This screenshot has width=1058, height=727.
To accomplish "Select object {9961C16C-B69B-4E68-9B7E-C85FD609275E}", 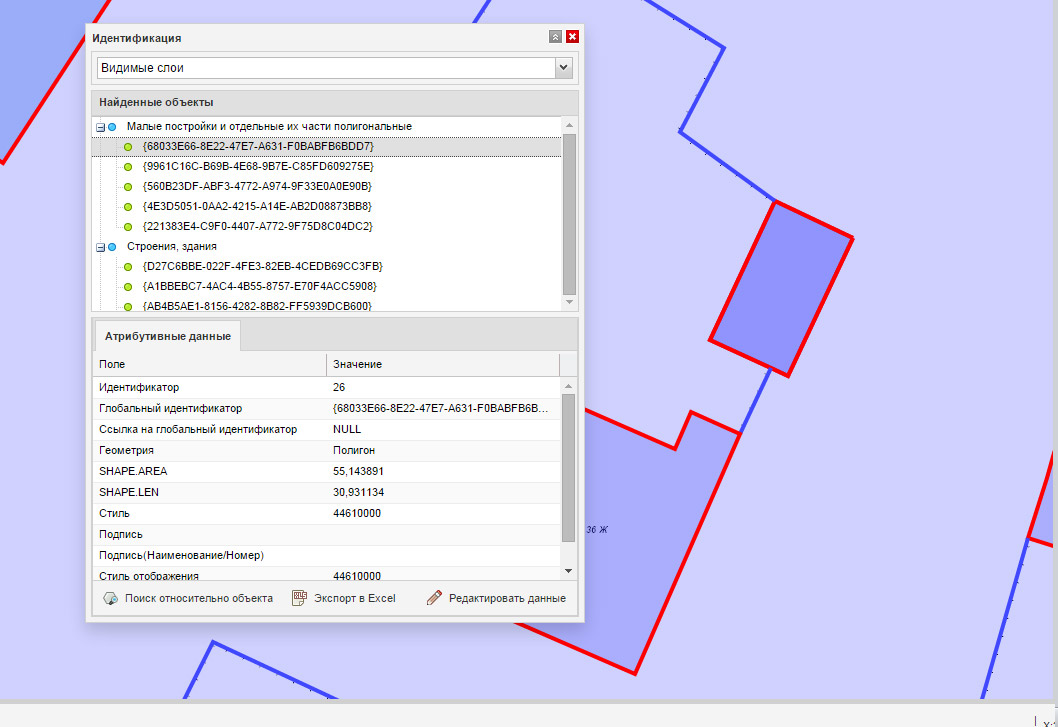I will tap(257, 166).
